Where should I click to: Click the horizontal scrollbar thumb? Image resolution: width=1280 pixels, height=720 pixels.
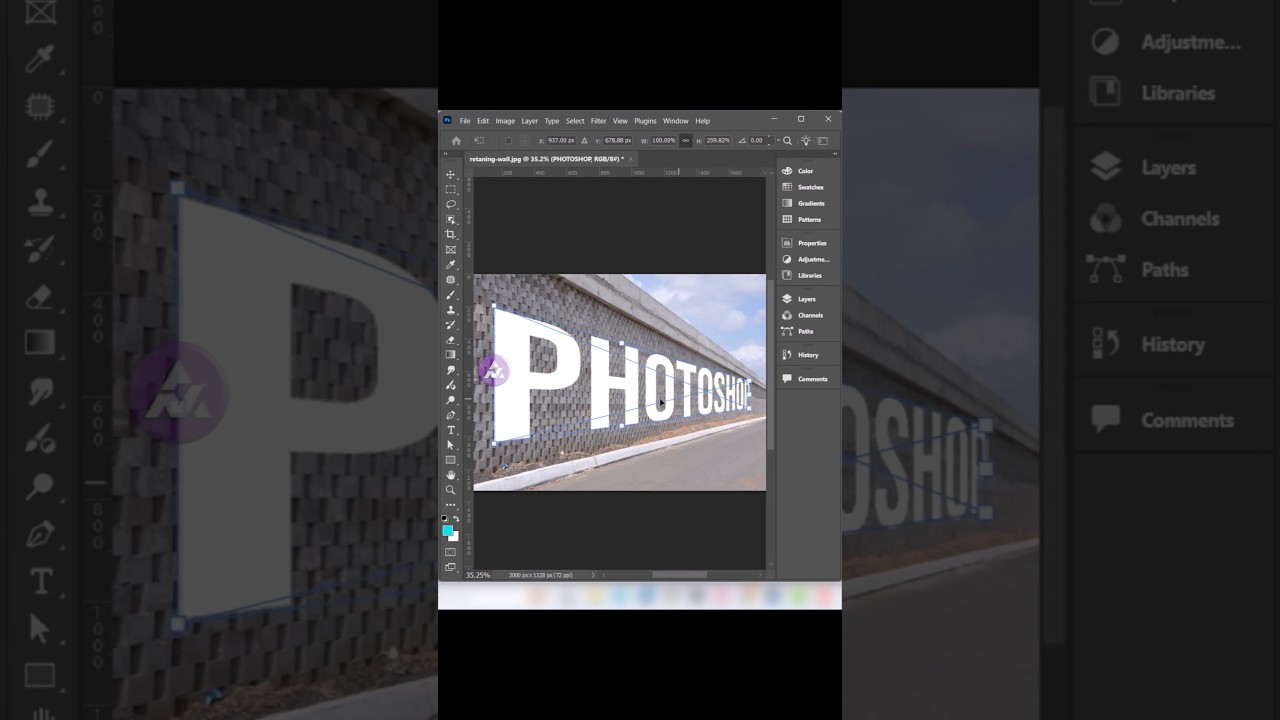pos(679,575)
